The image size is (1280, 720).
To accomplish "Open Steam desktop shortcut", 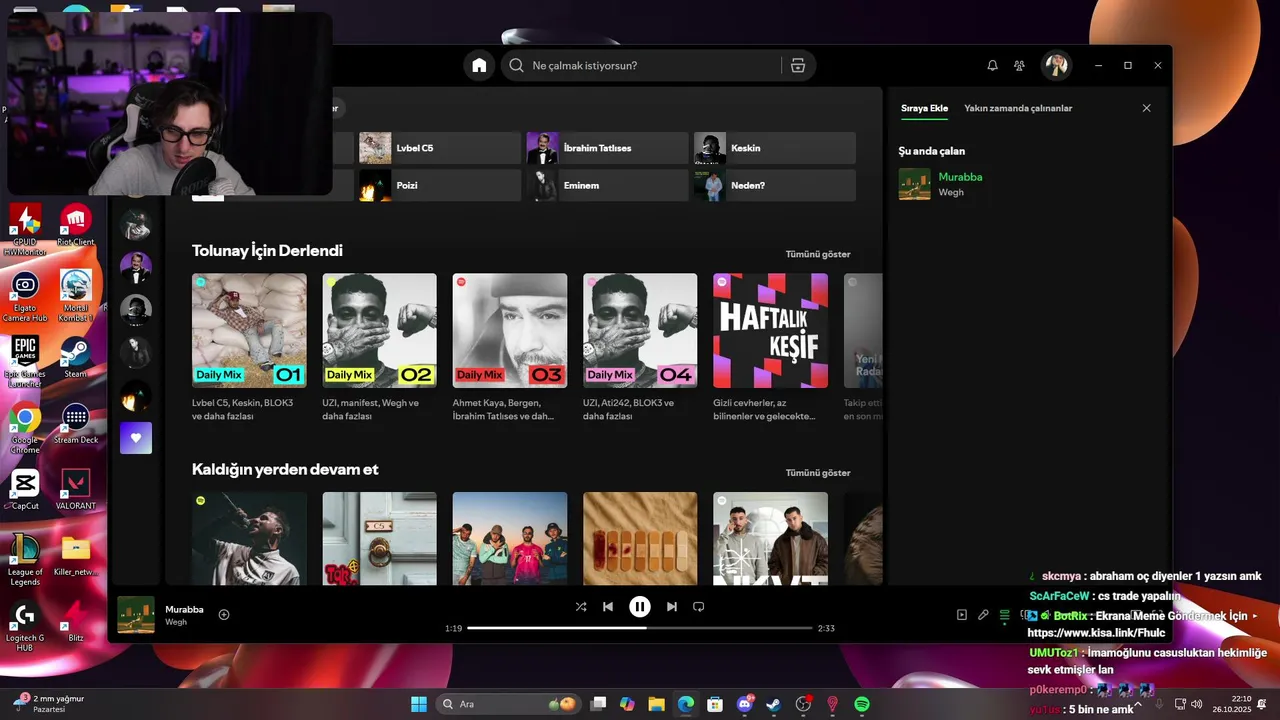I will click(76, 357).
